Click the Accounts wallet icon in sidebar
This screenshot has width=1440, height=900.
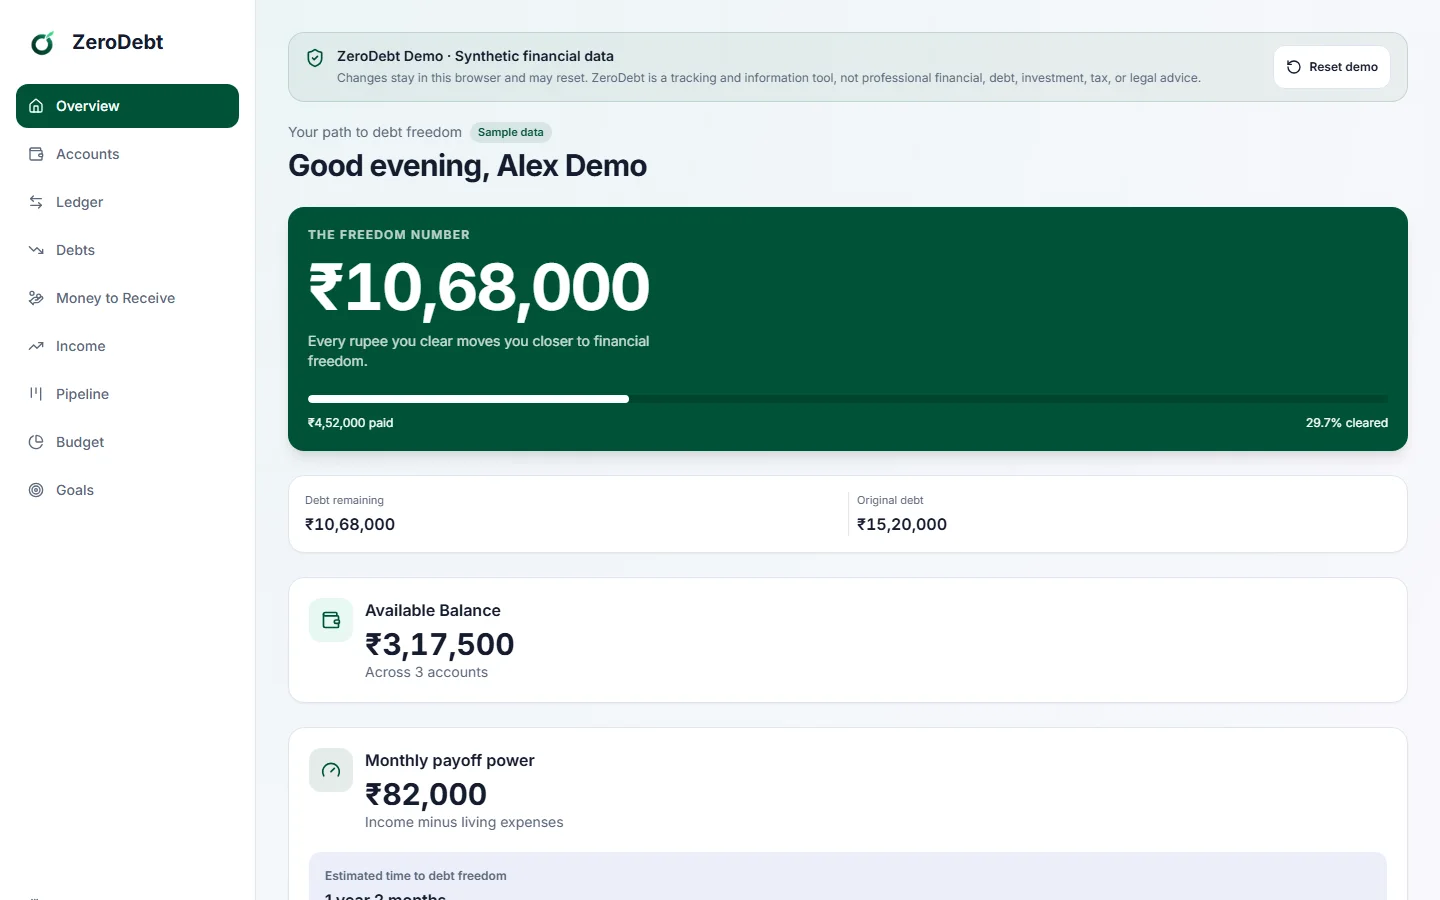pyautogui.click(x=36, y=154)
